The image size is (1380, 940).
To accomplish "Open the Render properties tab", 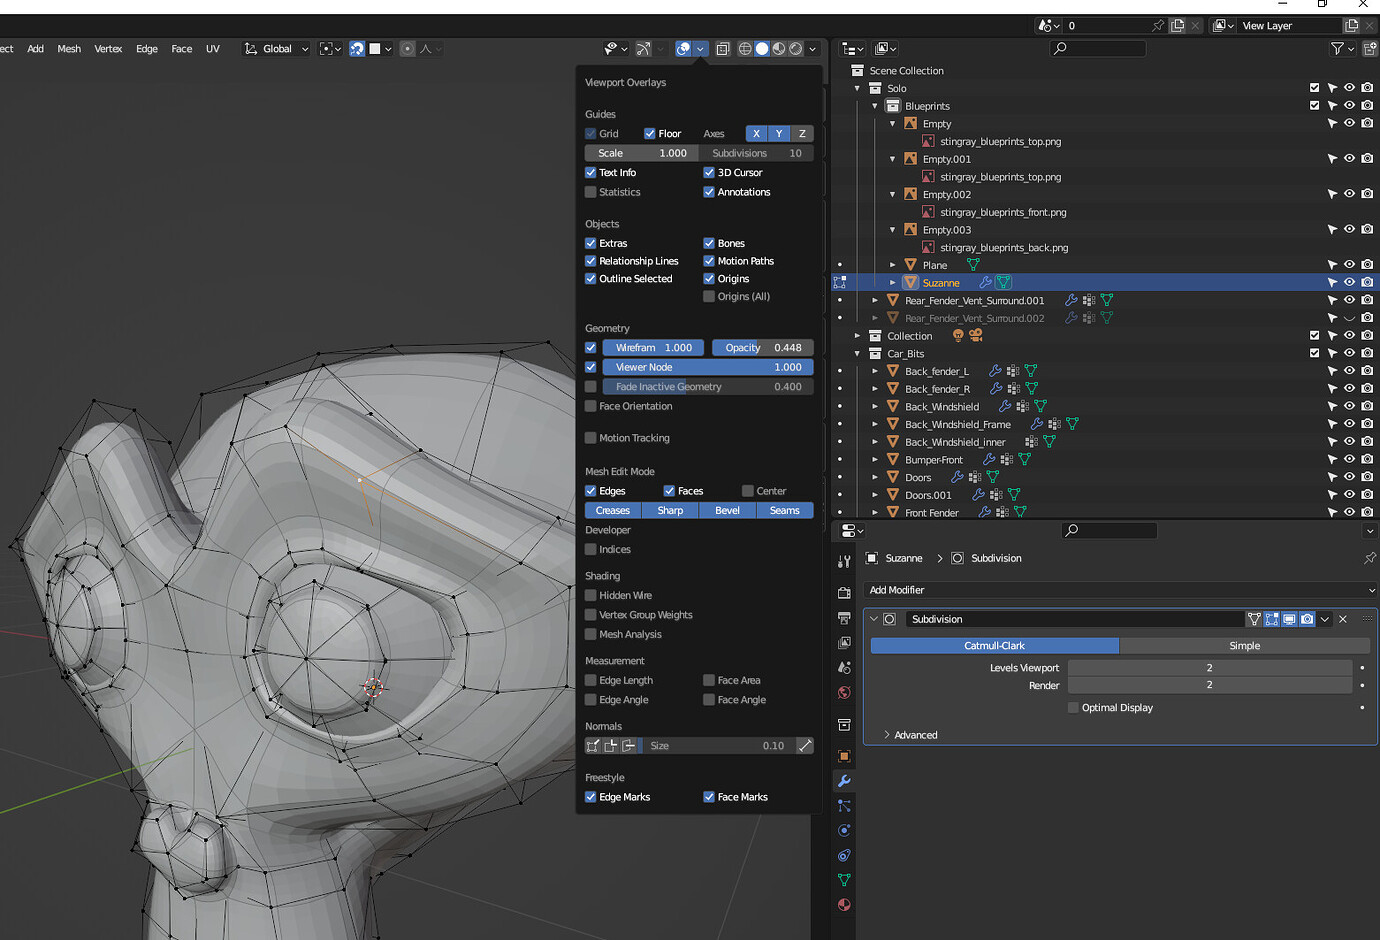I will [x=844, y=593].
